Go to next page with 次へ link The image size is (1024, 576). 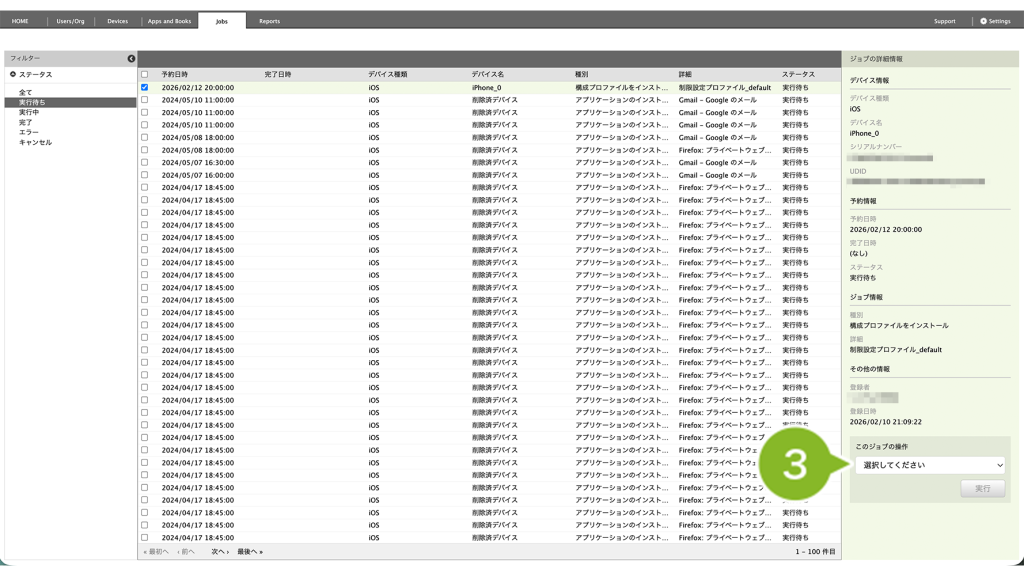tap(220, 552)
